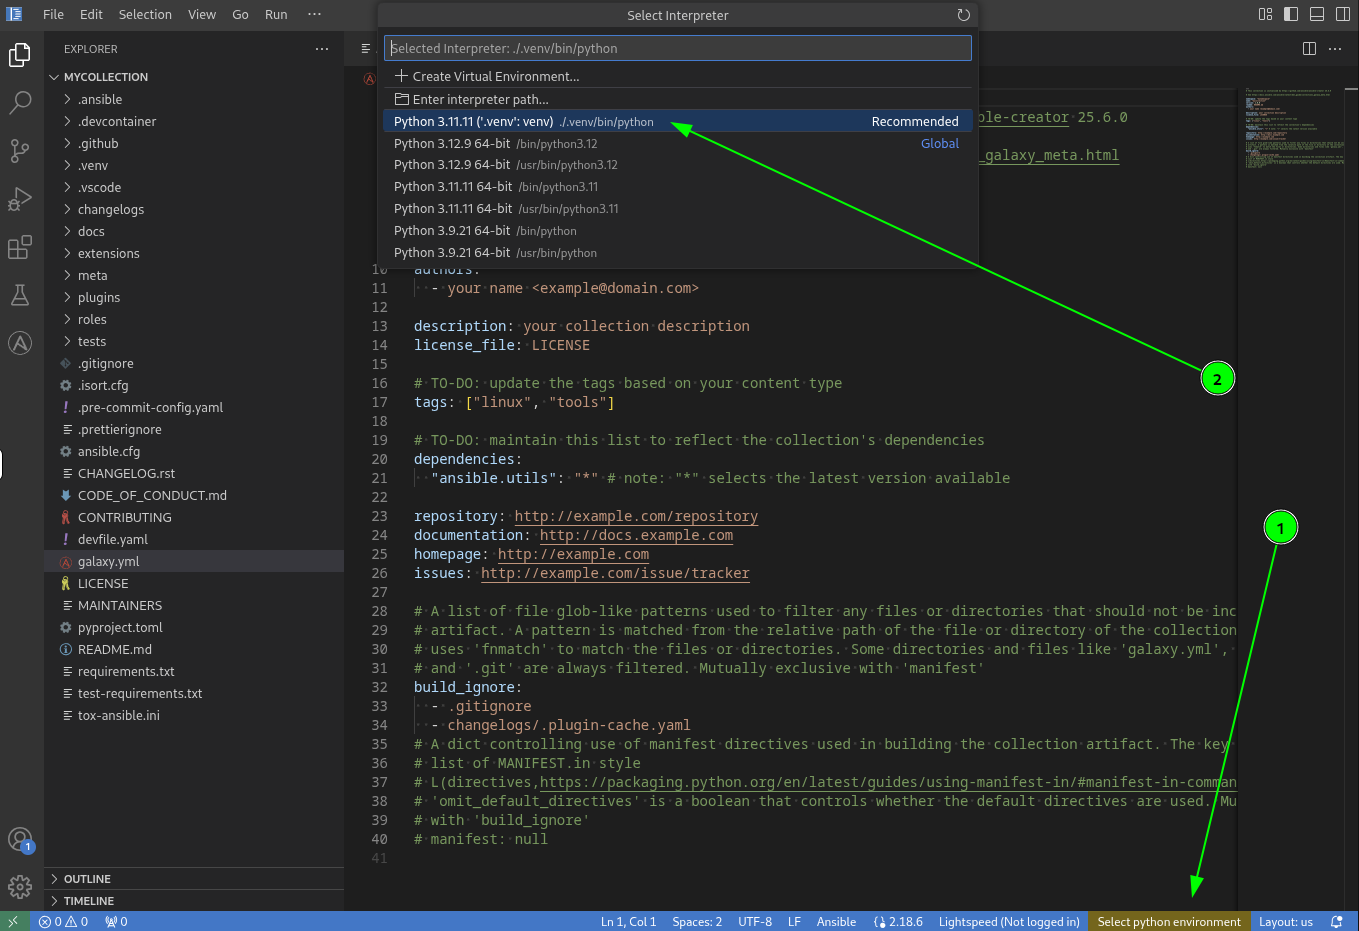The height and width of the screenshot is (931, 1359).
Task: Expand the .devcontainer folder
Action: pos(194,121)
